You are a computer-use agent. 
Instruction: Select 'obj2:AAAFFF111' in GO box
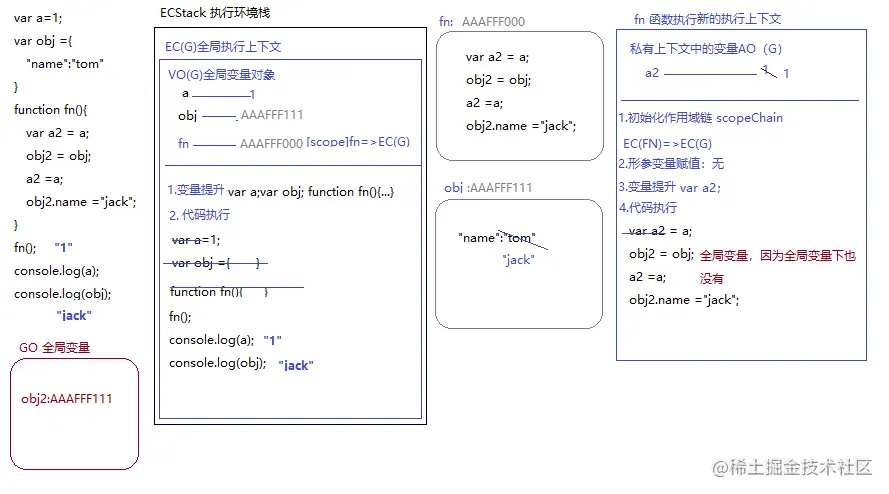click(66, 399)
